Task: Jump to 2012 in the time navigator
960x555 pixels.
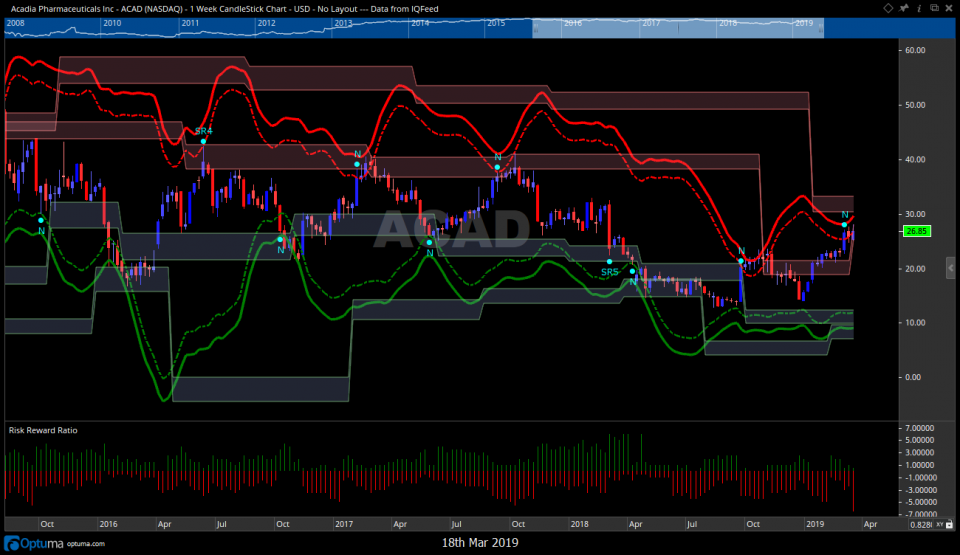Action: [266, 23]
